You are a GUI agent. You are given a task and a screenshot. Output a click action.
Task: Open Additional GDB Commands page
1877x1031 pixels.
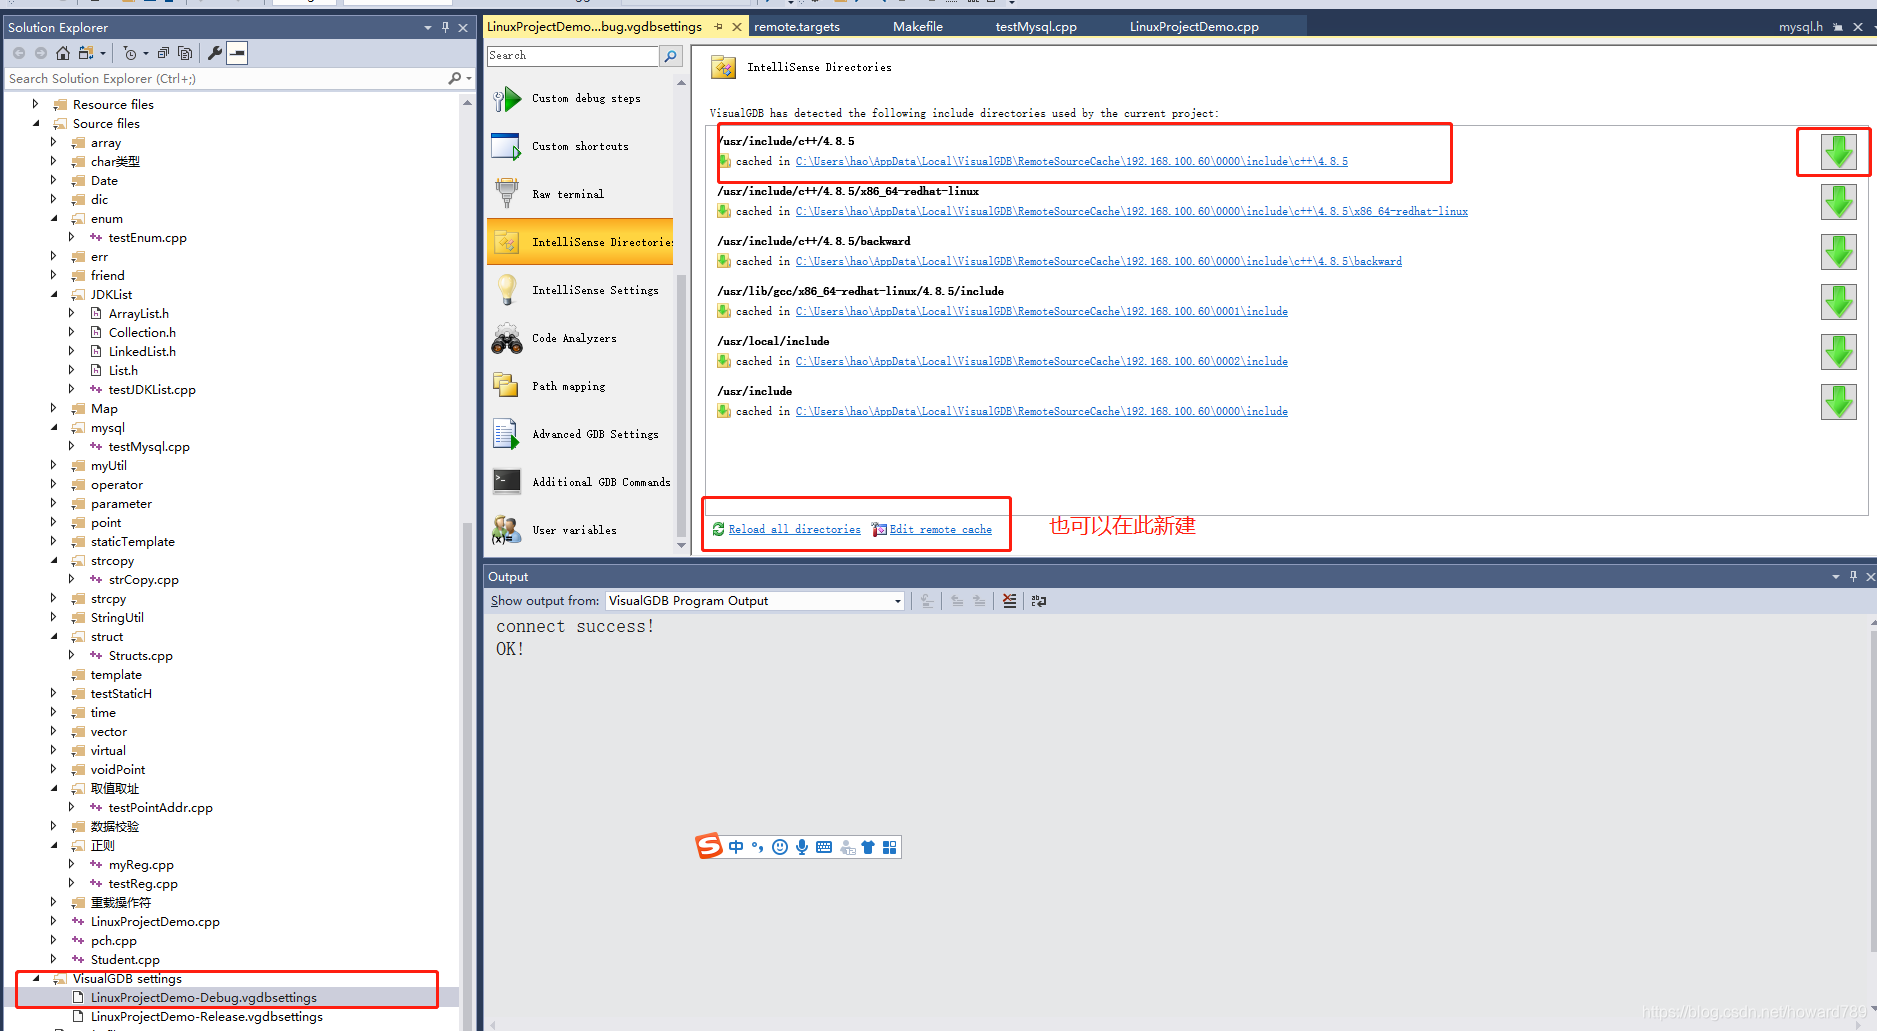(x=580, y=482)
